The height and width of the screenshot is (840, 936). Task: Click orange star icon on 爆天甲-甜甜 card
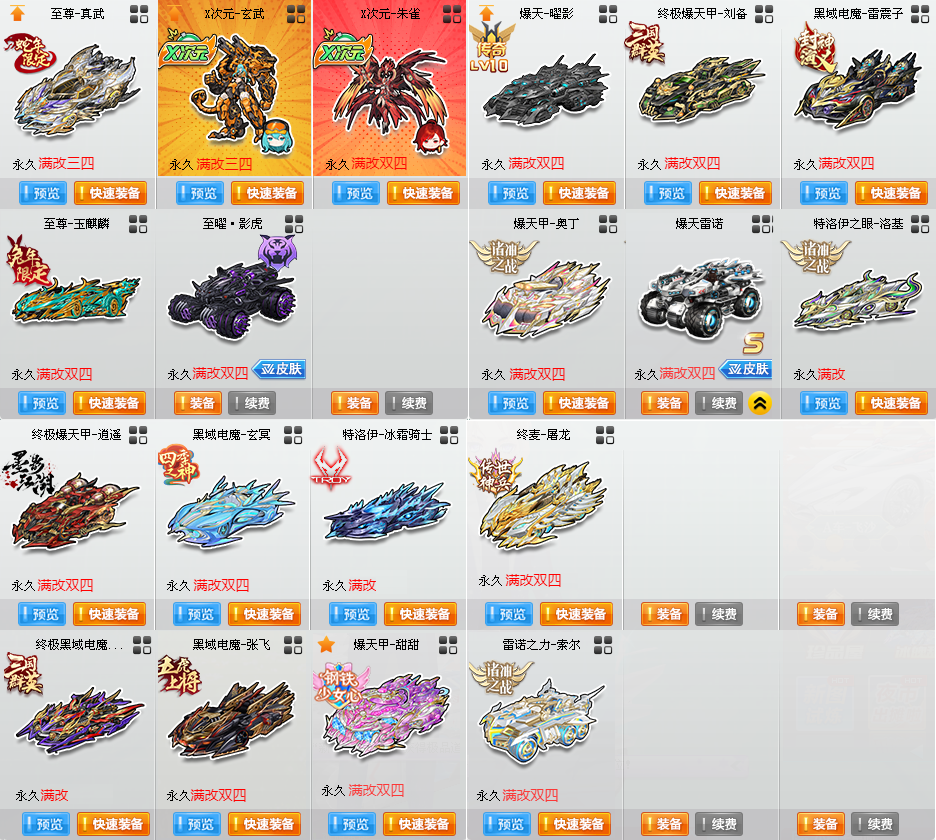pyautogui.click(x=326, y=644)
